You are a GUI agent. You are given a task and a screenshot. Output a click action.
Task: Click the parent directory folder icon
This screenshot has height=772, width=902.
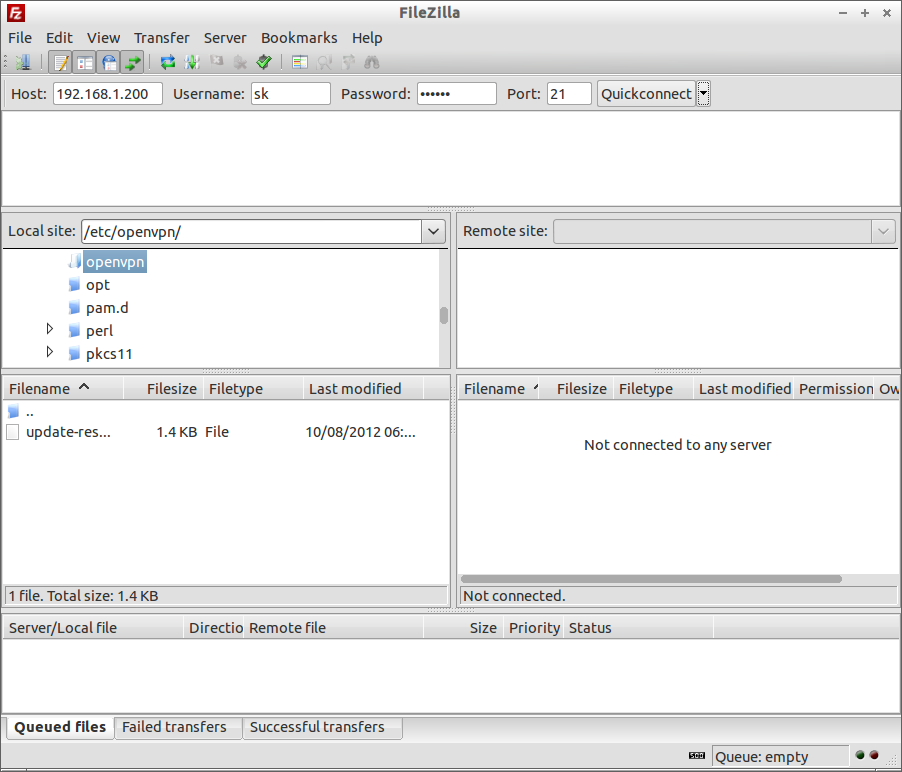(x=14, y=411)
